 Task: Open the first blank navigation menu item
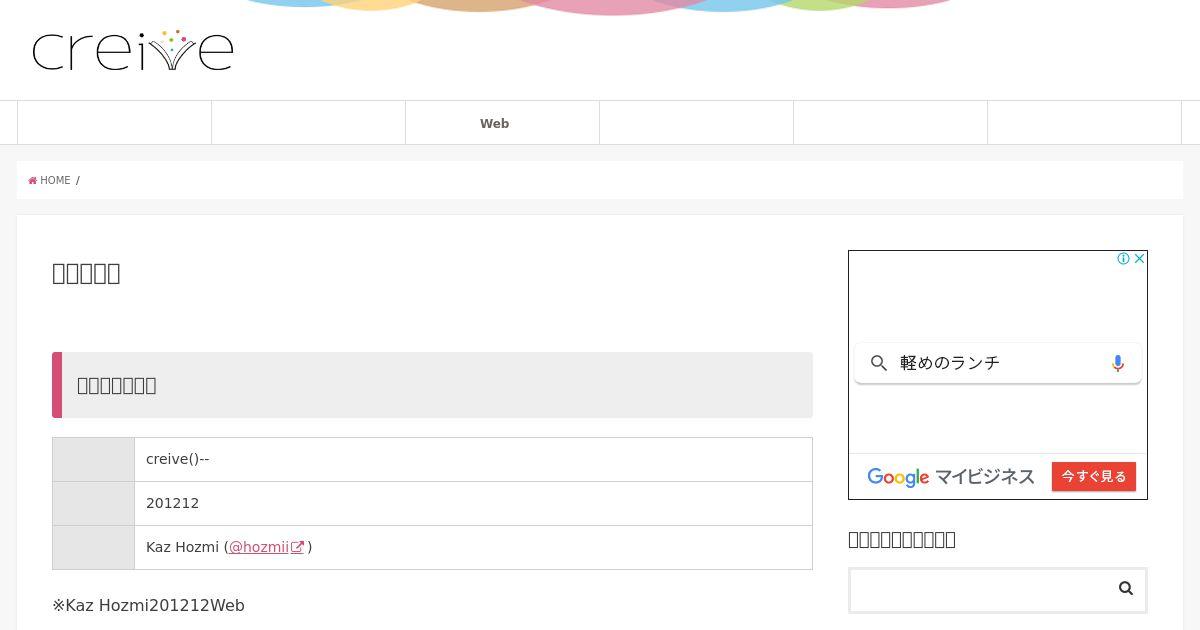pyautogui.click(x=115, y=123)
